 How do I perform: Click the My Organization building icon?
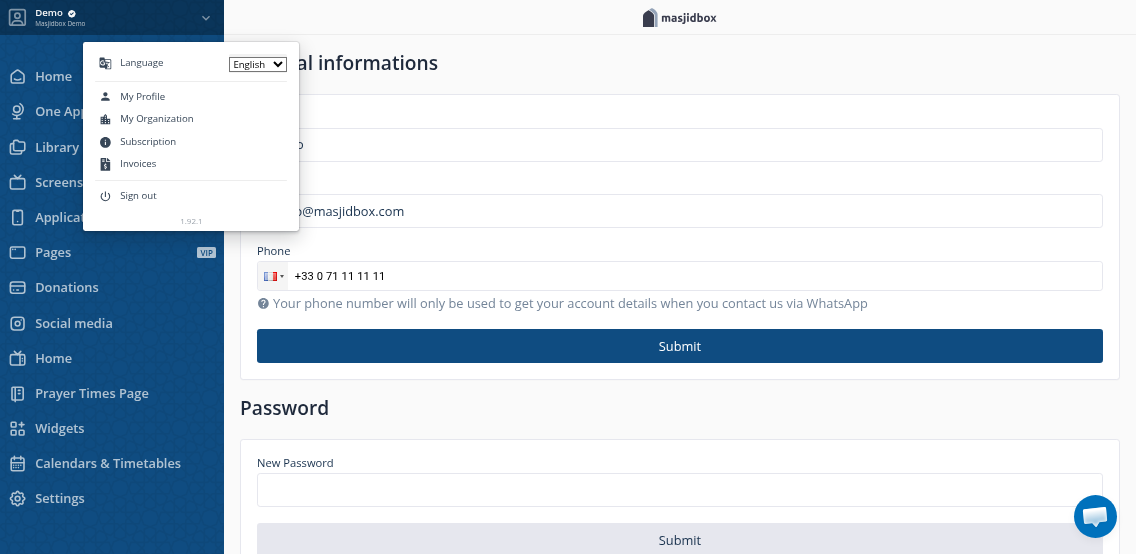point(105,119)
